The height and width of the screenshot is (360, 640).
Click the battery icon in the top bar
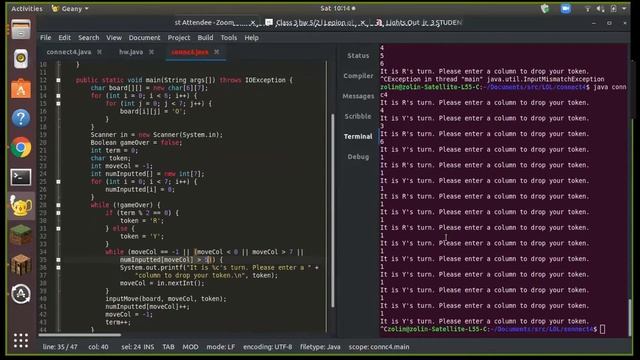tap(613, 9)
